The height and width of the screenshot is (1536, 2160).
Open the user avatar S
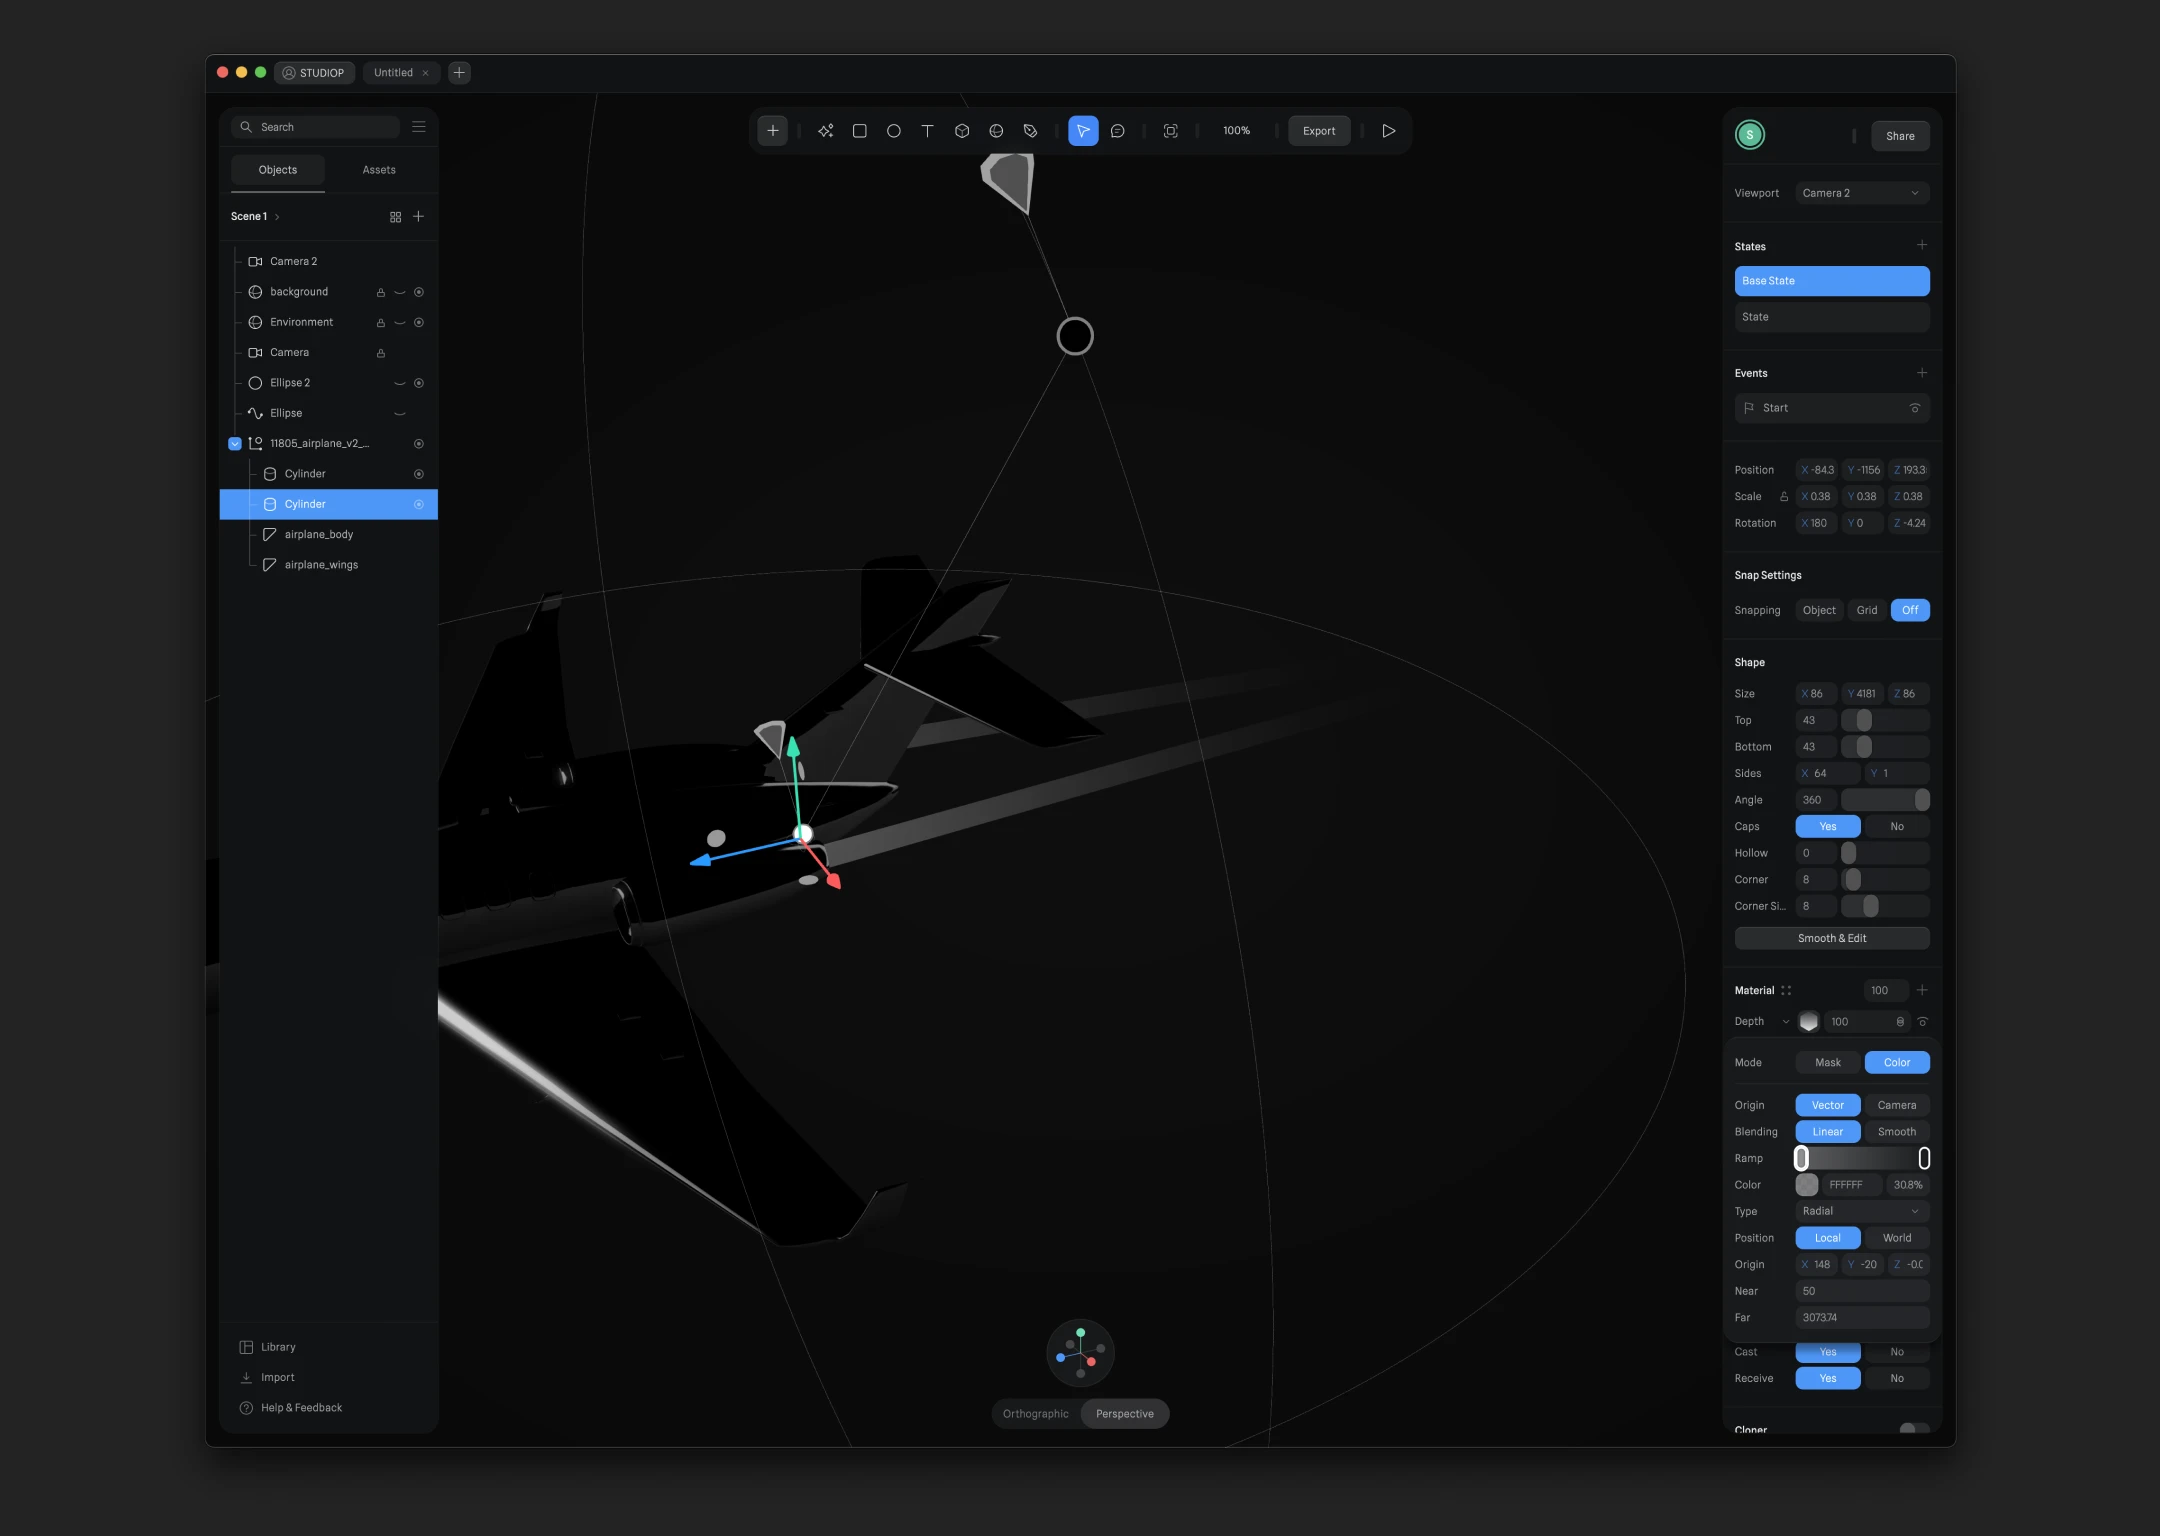pyautogui.click(x=1750, y=135)
